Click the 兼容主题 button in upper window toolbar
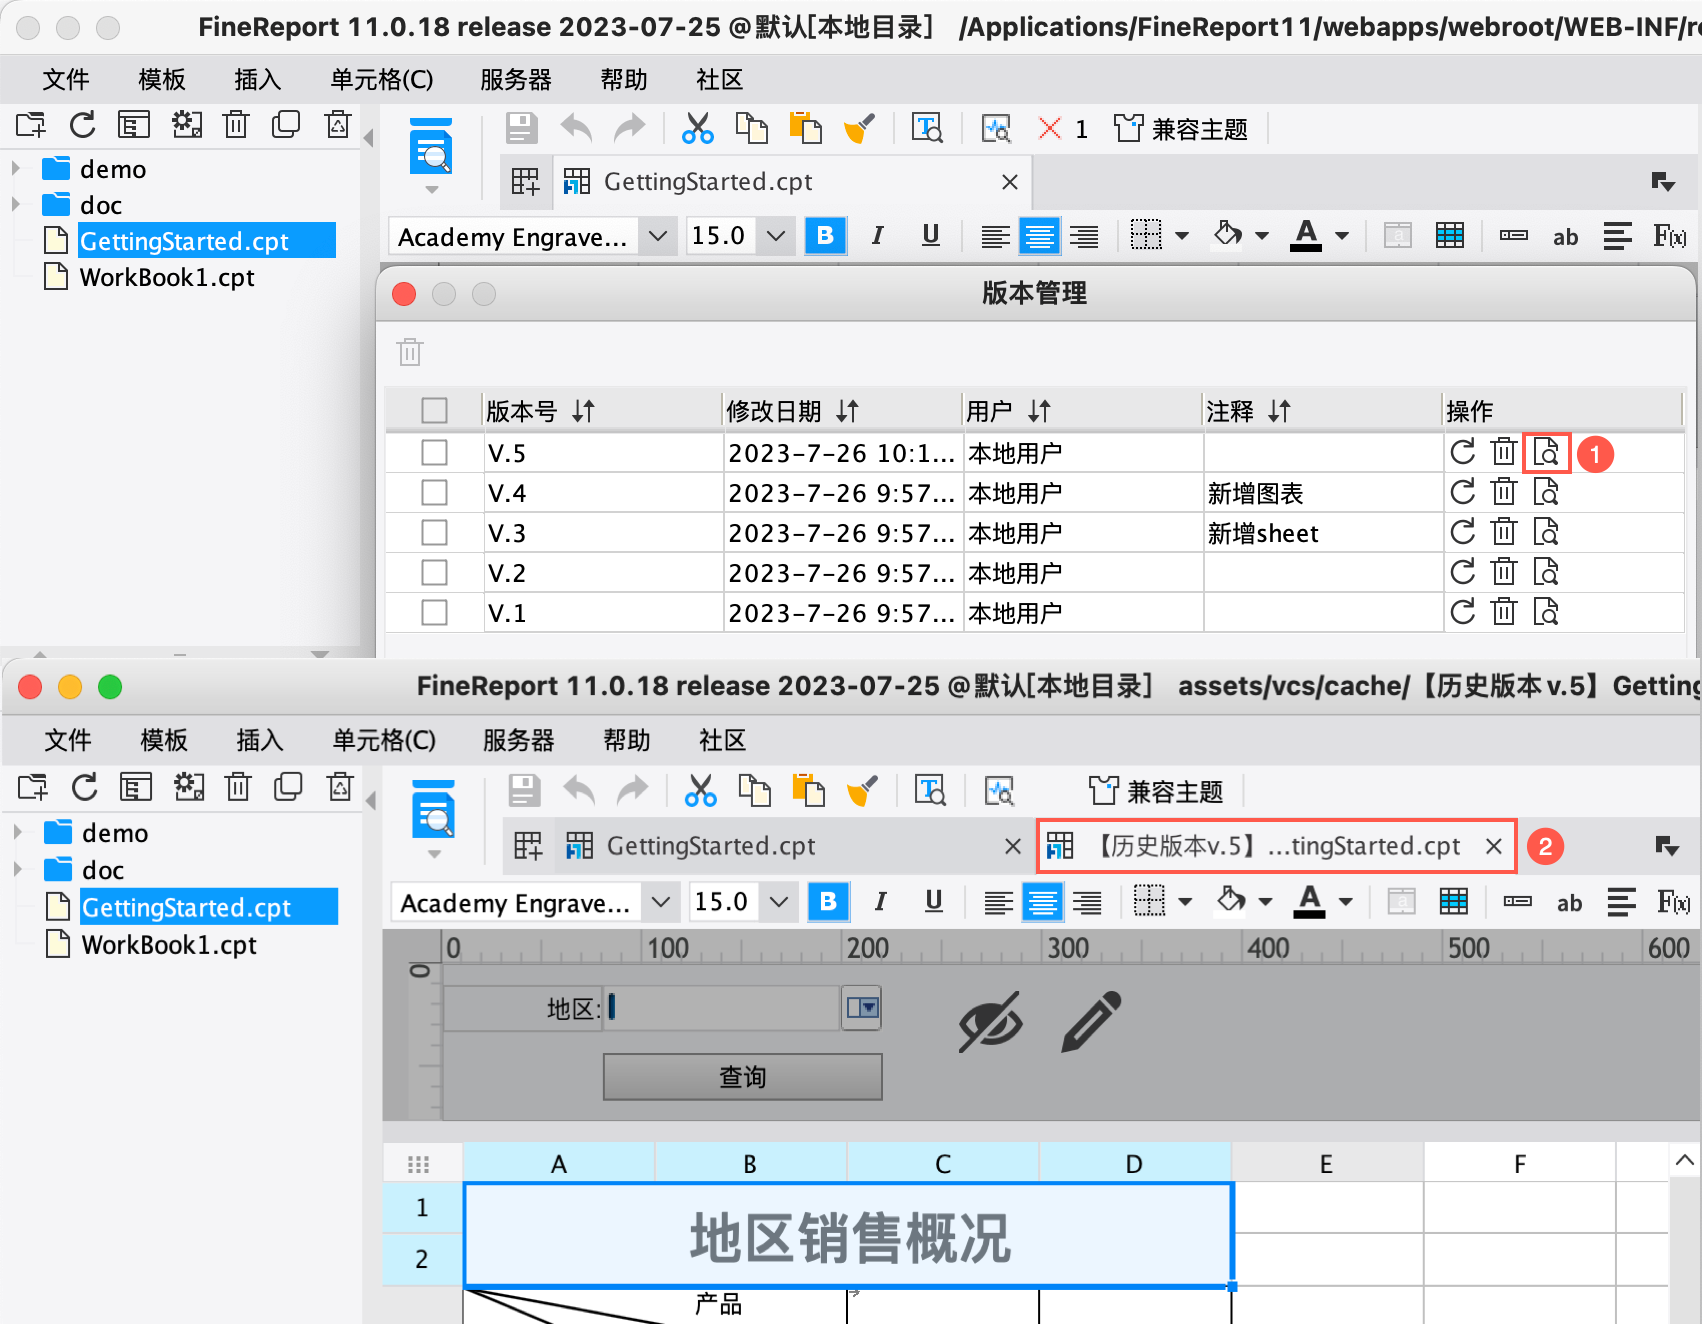Image resolution: width=1702 pixels, height=1324 pixels. click(x=1182, y=129)
